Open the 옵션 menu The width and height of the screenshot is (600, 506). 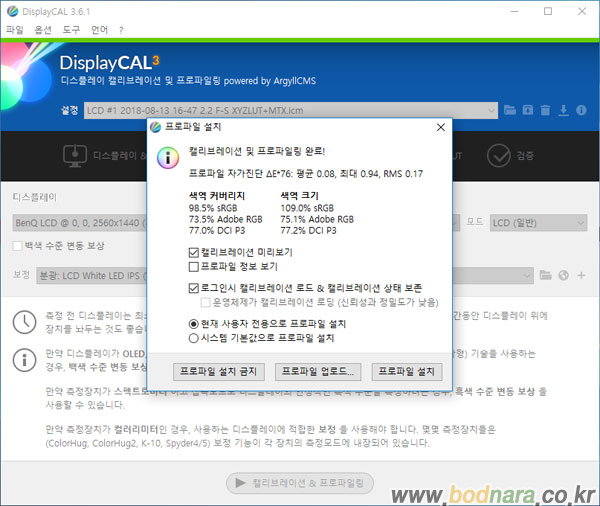coord(42,30)
